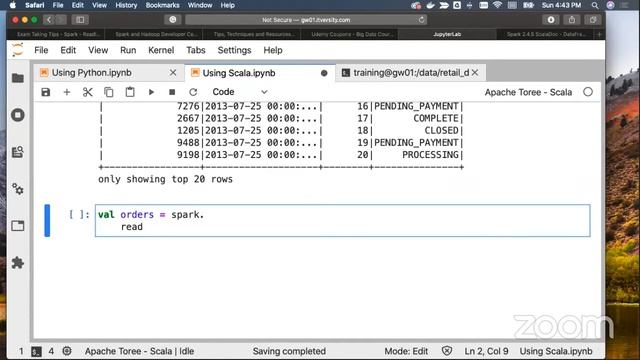Switch to the Safari JupyterLab browser tab
Image resolution: width=640 pixels, height=360 pixels.
[447, 34]
